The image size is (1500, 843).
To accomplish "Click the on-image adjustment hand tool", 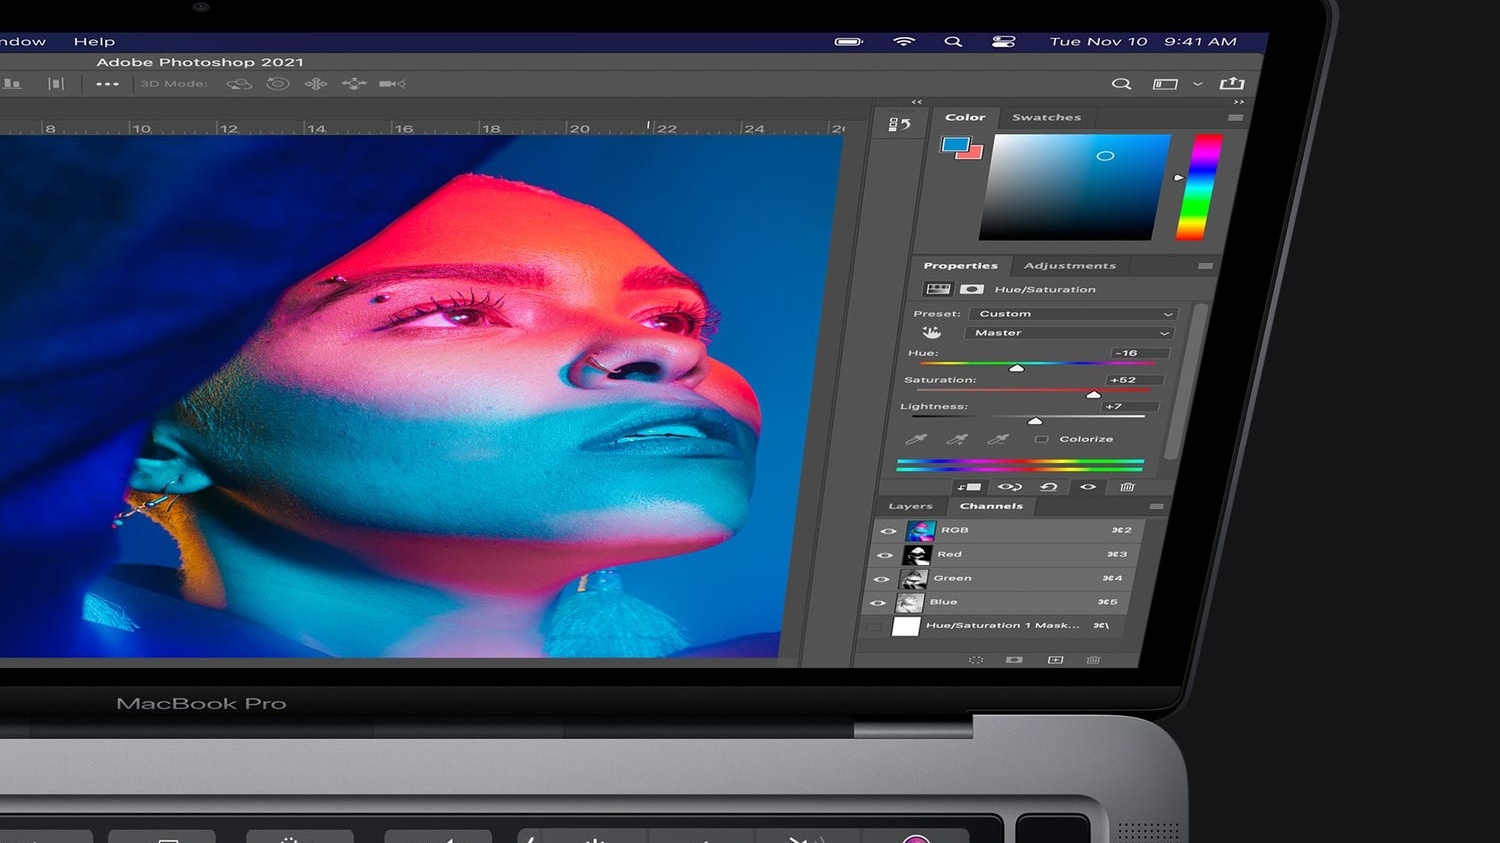I will (931, 332).
